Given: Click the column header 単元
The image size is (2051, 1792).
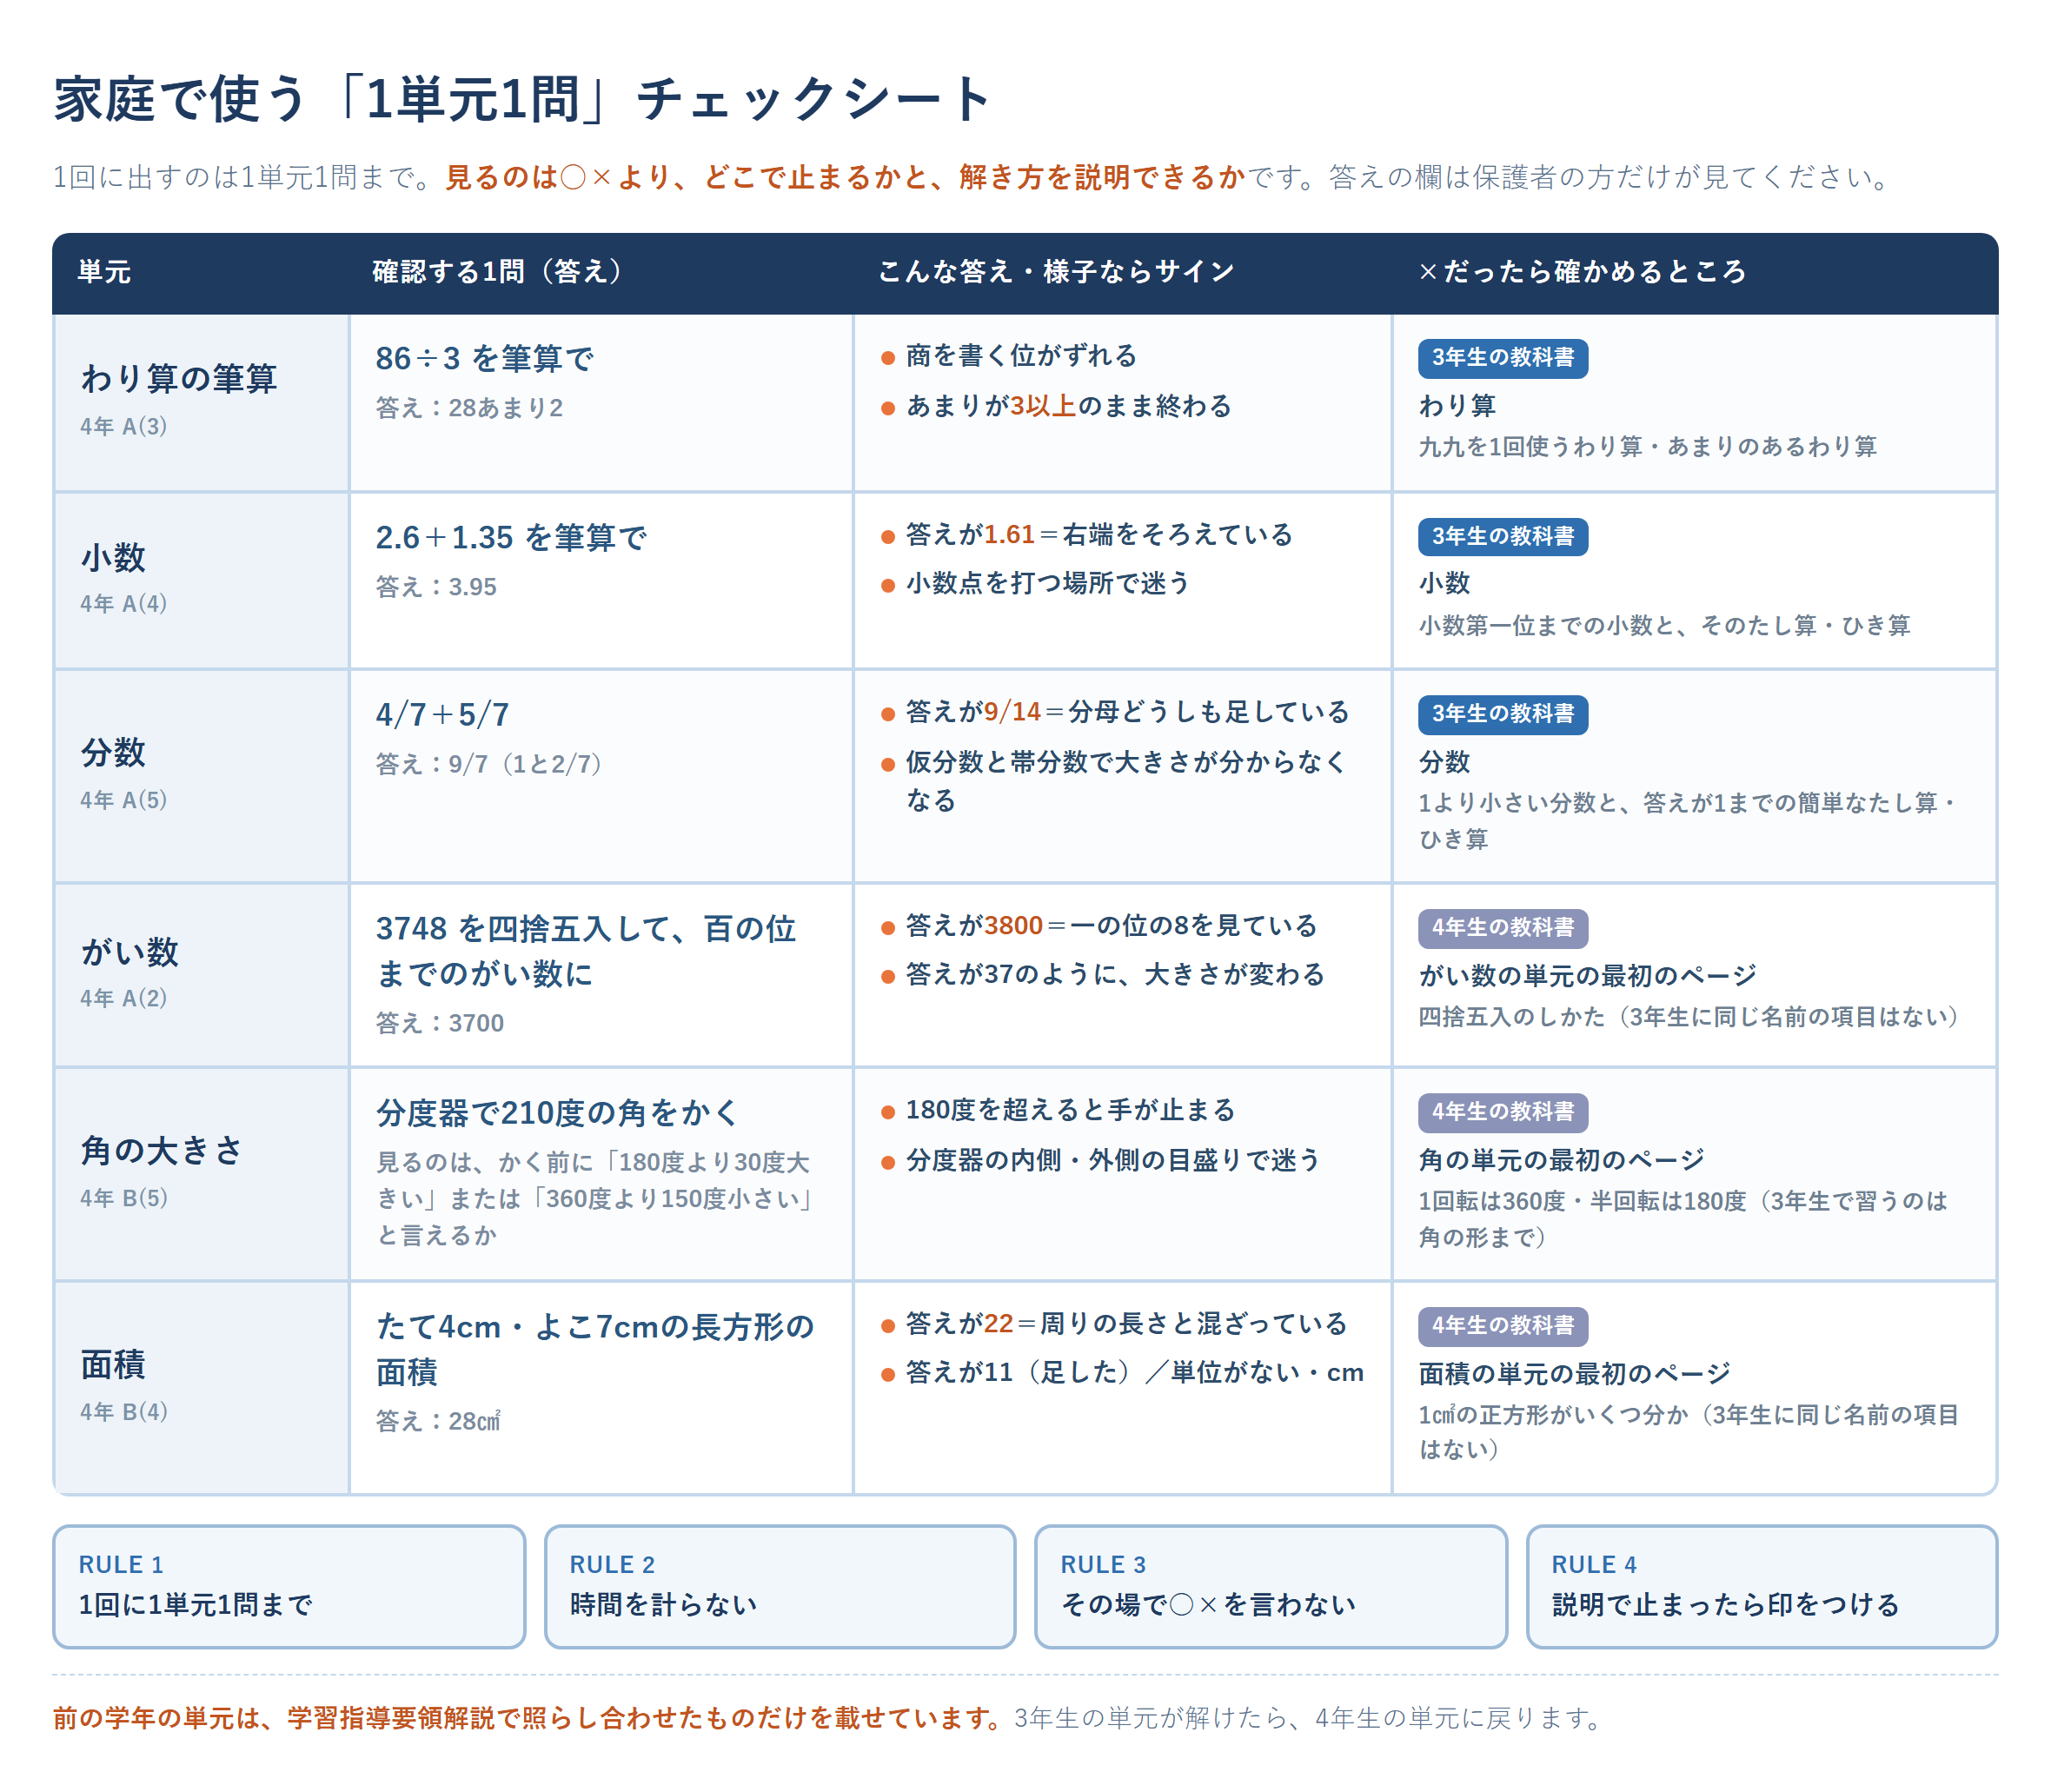Looking at the screenshot, I should tap(104, 272).
